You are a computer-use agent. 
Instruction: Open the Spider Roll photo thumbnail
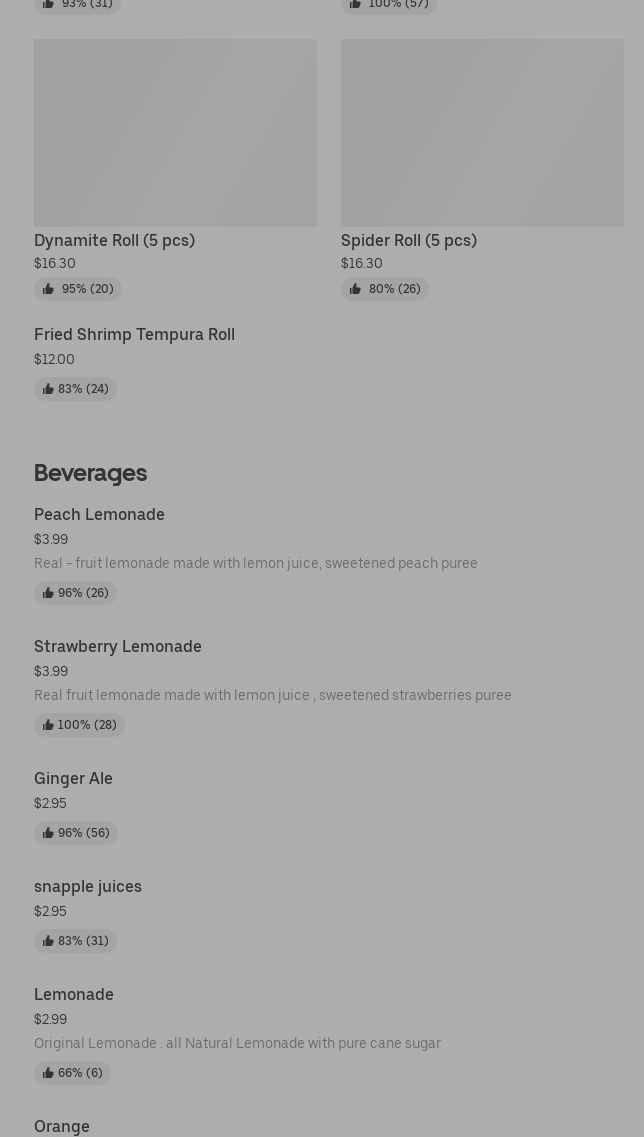[x=482, y=132]
